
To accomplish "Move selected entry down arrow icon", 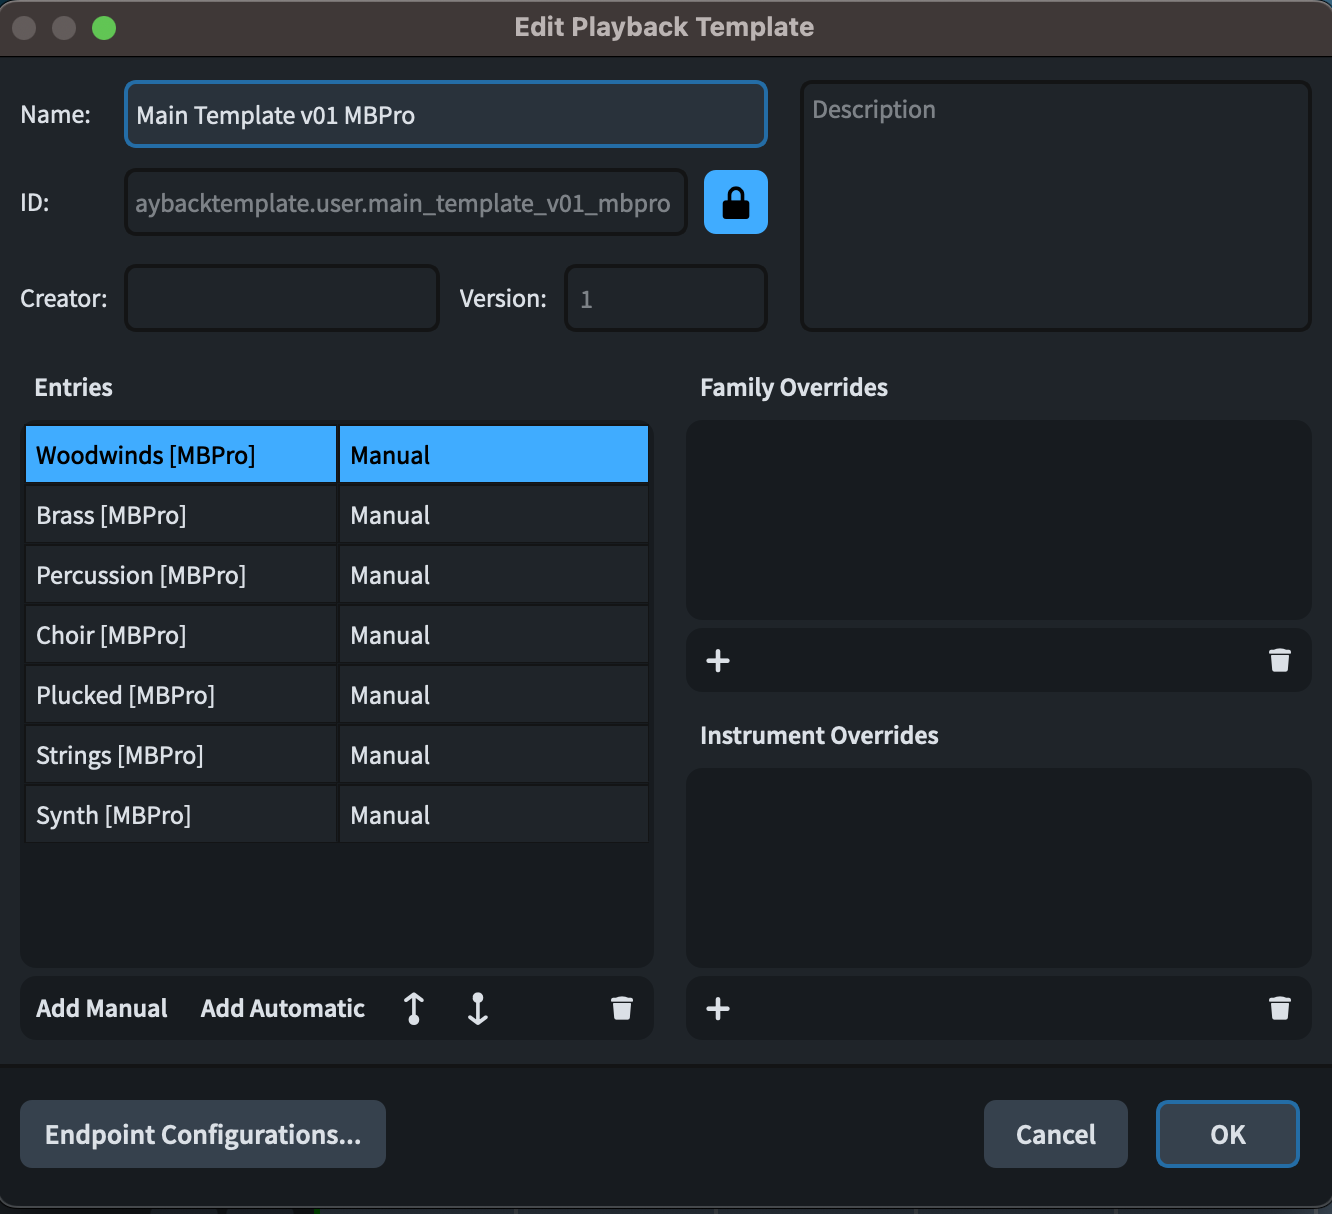I will click(x=478, y=1008).
